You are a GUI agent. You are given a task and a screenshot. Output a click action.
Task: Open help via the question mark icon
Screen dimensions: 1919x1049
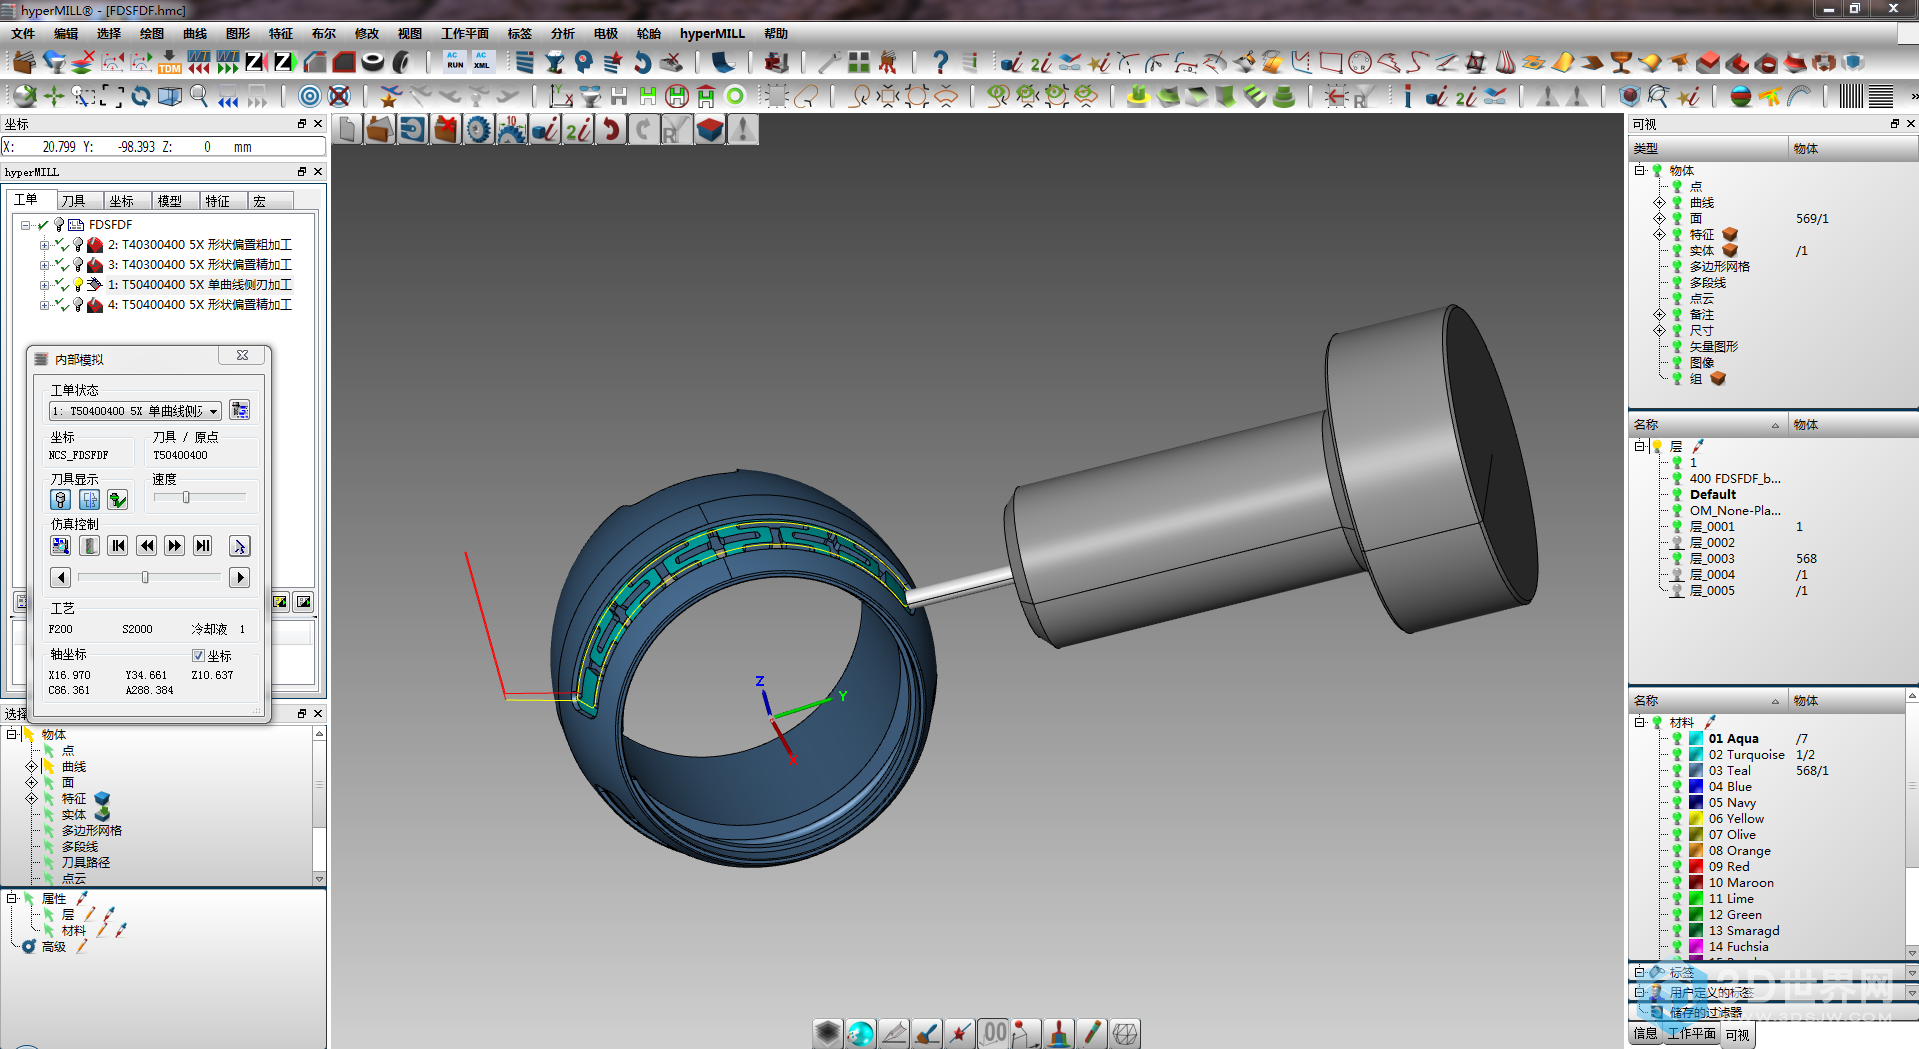[939, 62]
